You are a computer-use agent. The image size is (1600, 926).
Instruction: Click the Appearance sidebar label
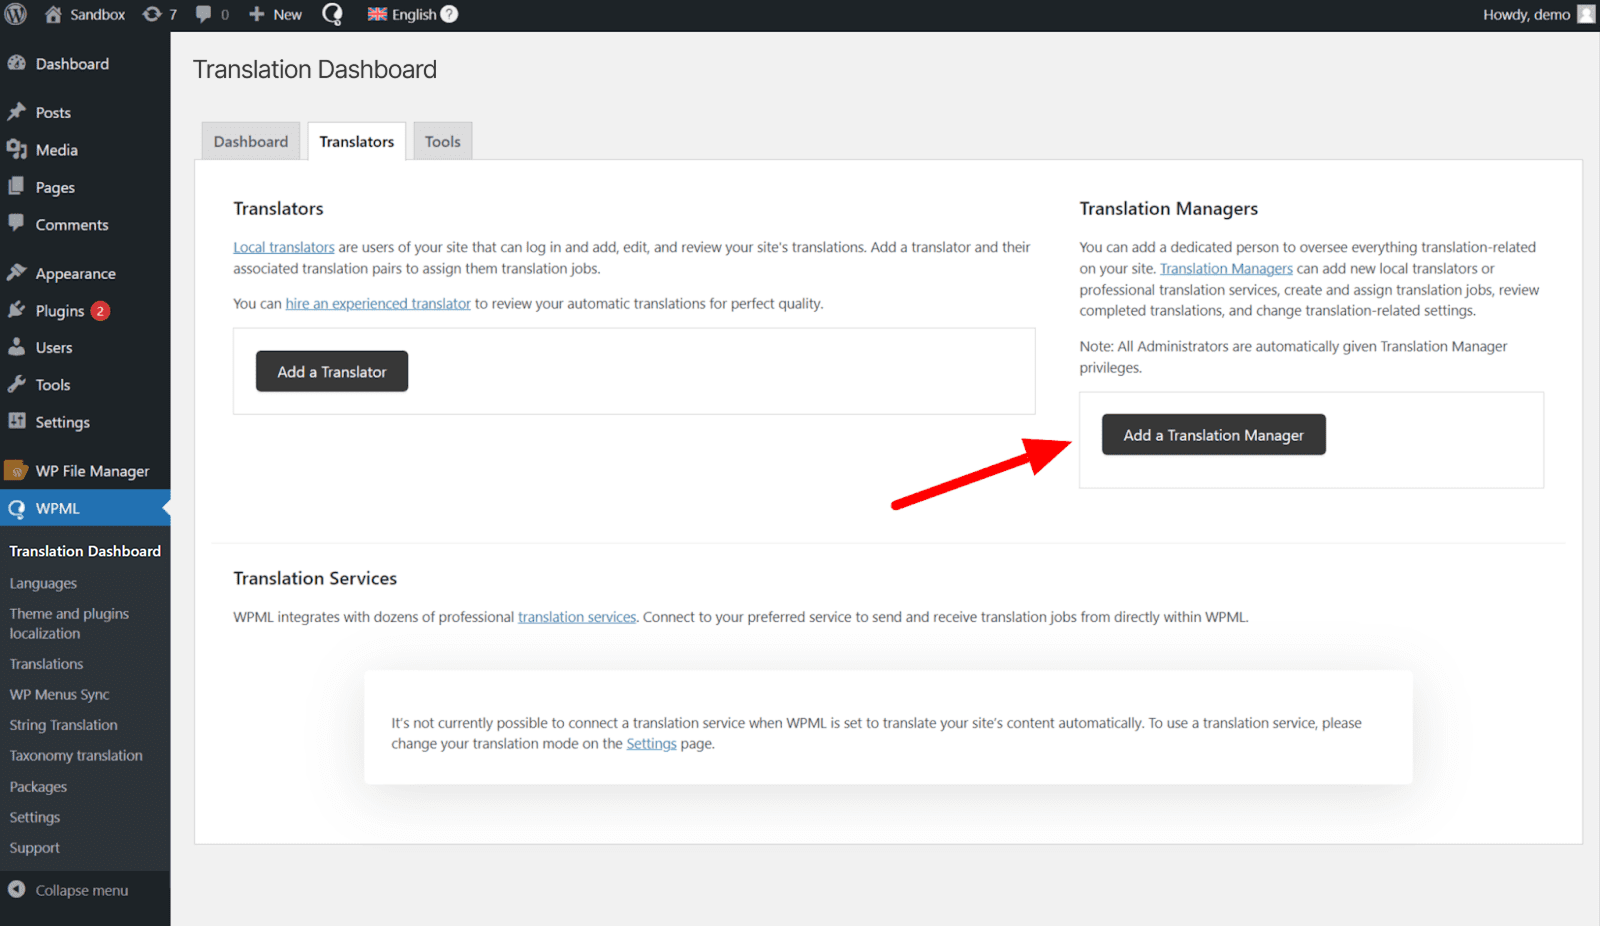76,273
